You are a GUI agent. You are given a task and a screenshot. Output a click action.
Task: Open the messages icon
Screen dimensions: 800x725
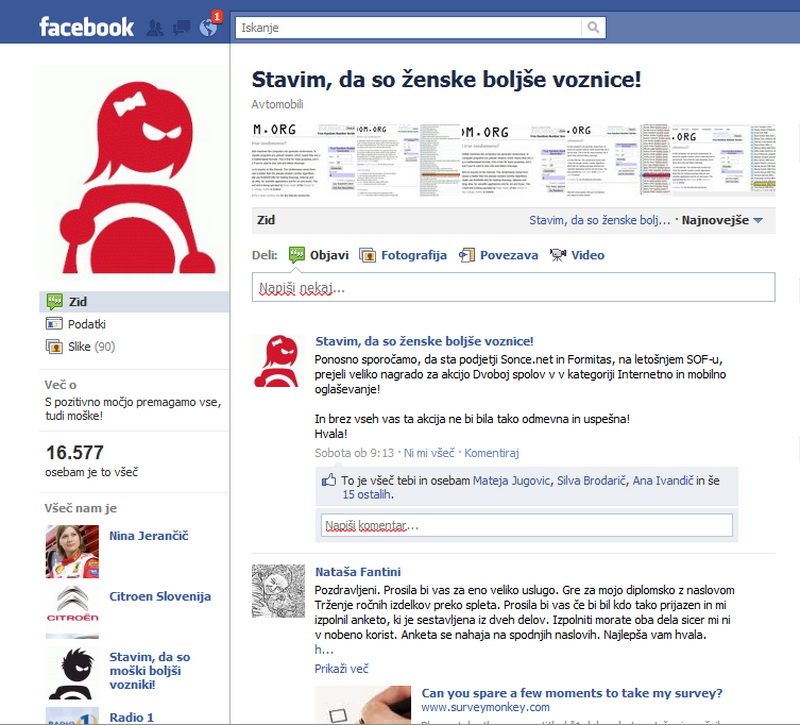181,28
